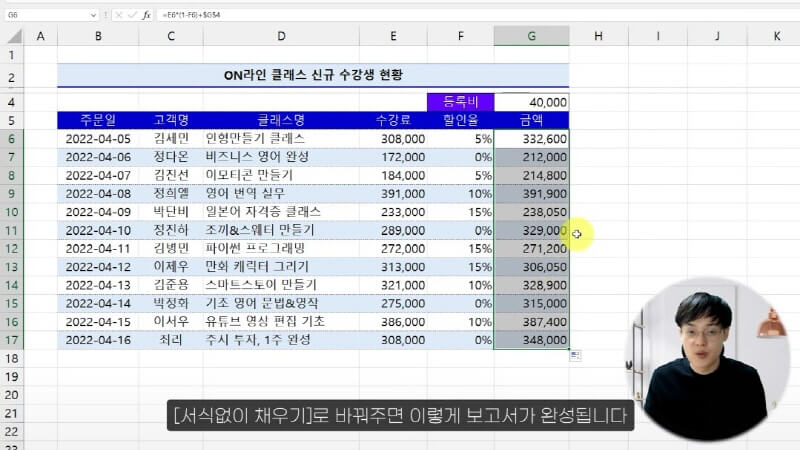Viewport: 800px width, 450px height.
Task: Select column E header
Action: 393,36
